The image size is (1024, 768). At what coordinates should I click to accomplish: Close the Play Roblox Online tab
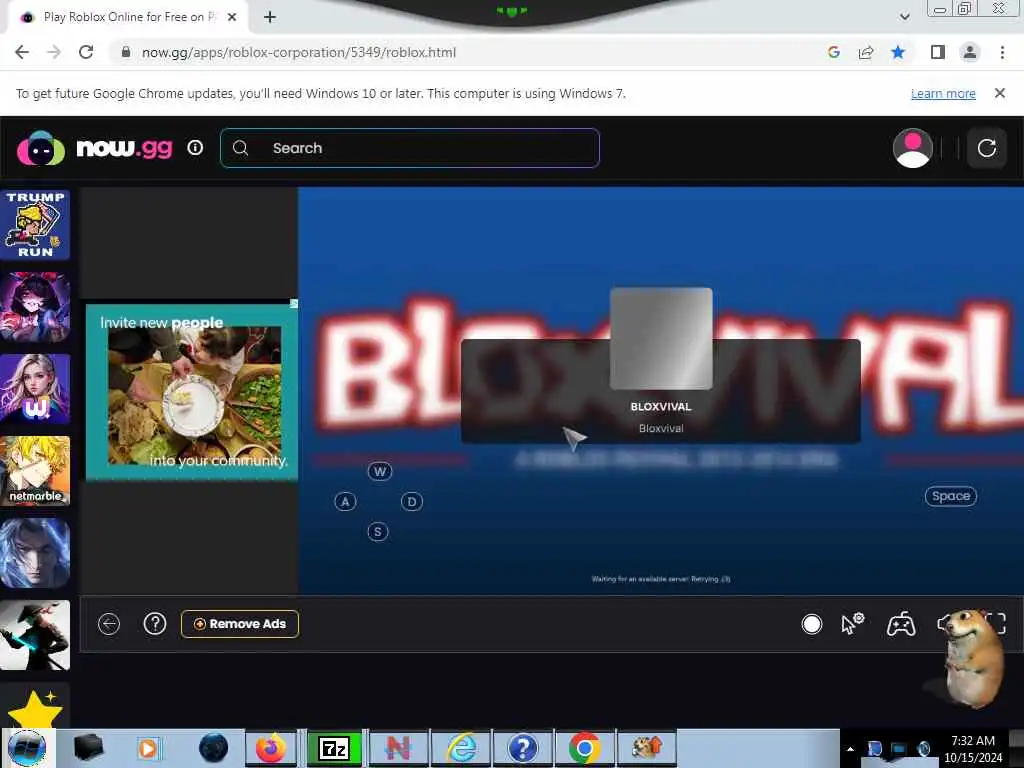[232, 17]
